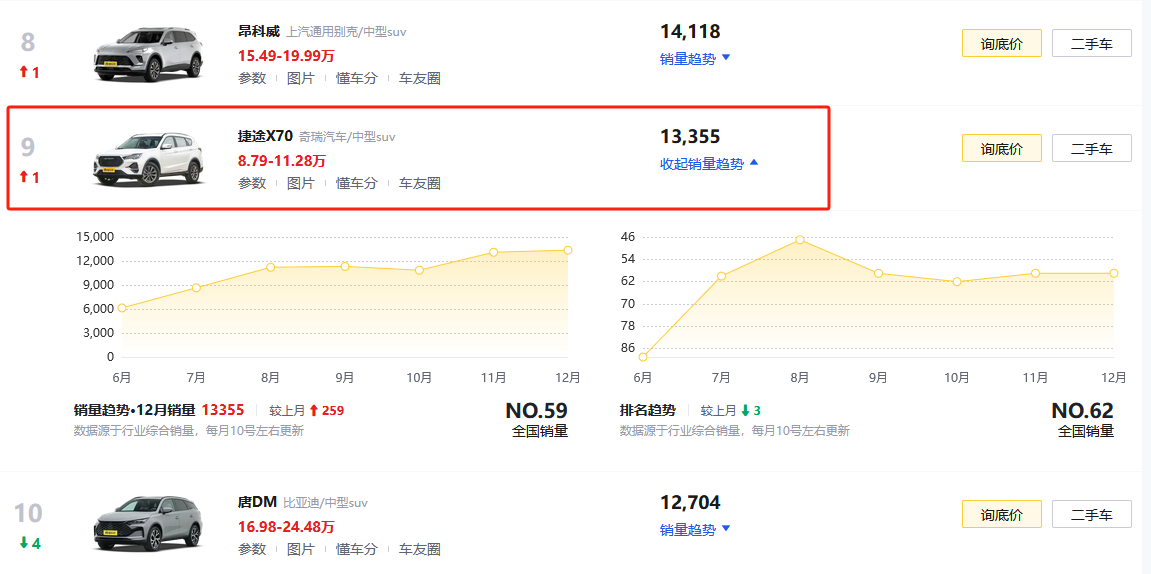This screenshot has height=574, width=1151.
Task: Open 车友圈 link for 昂科威
Action: click(x=420, y=79)
